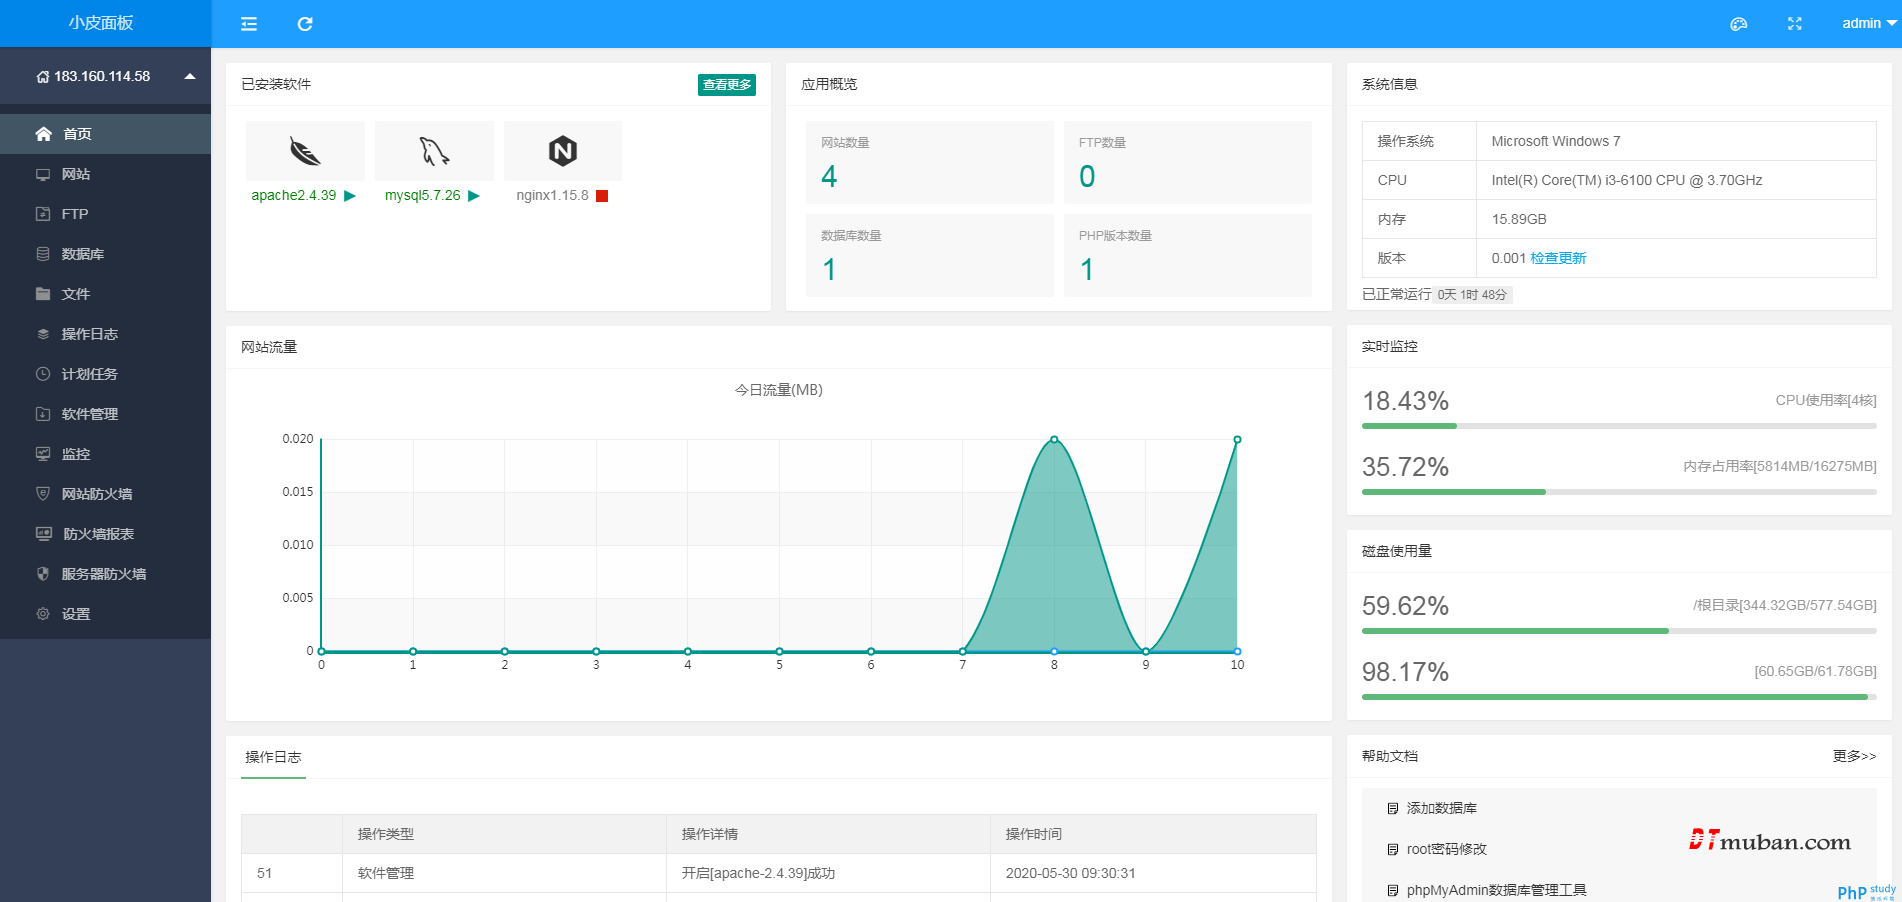Select the 操作日志 tab
This screenshot has height=902, width=1902.
coord(273,757)
